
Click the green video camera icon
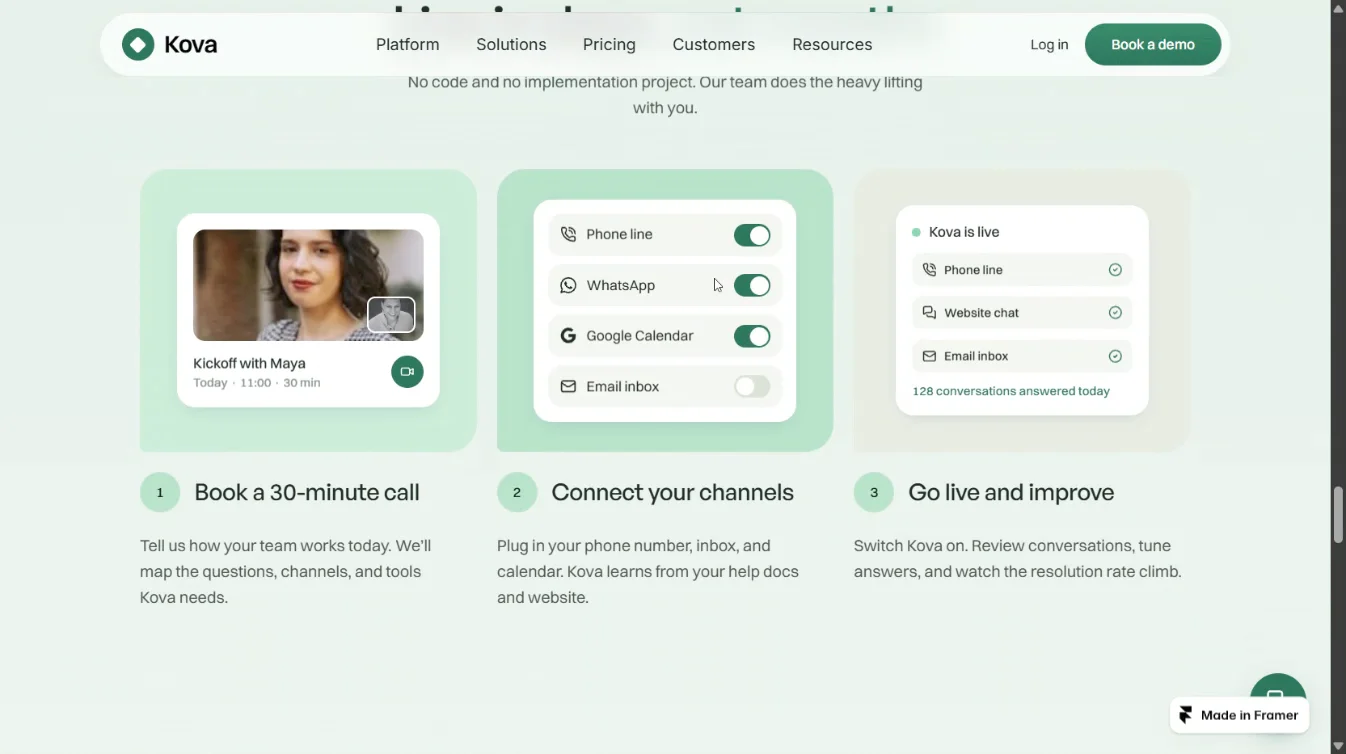click(x=407, y=371)
